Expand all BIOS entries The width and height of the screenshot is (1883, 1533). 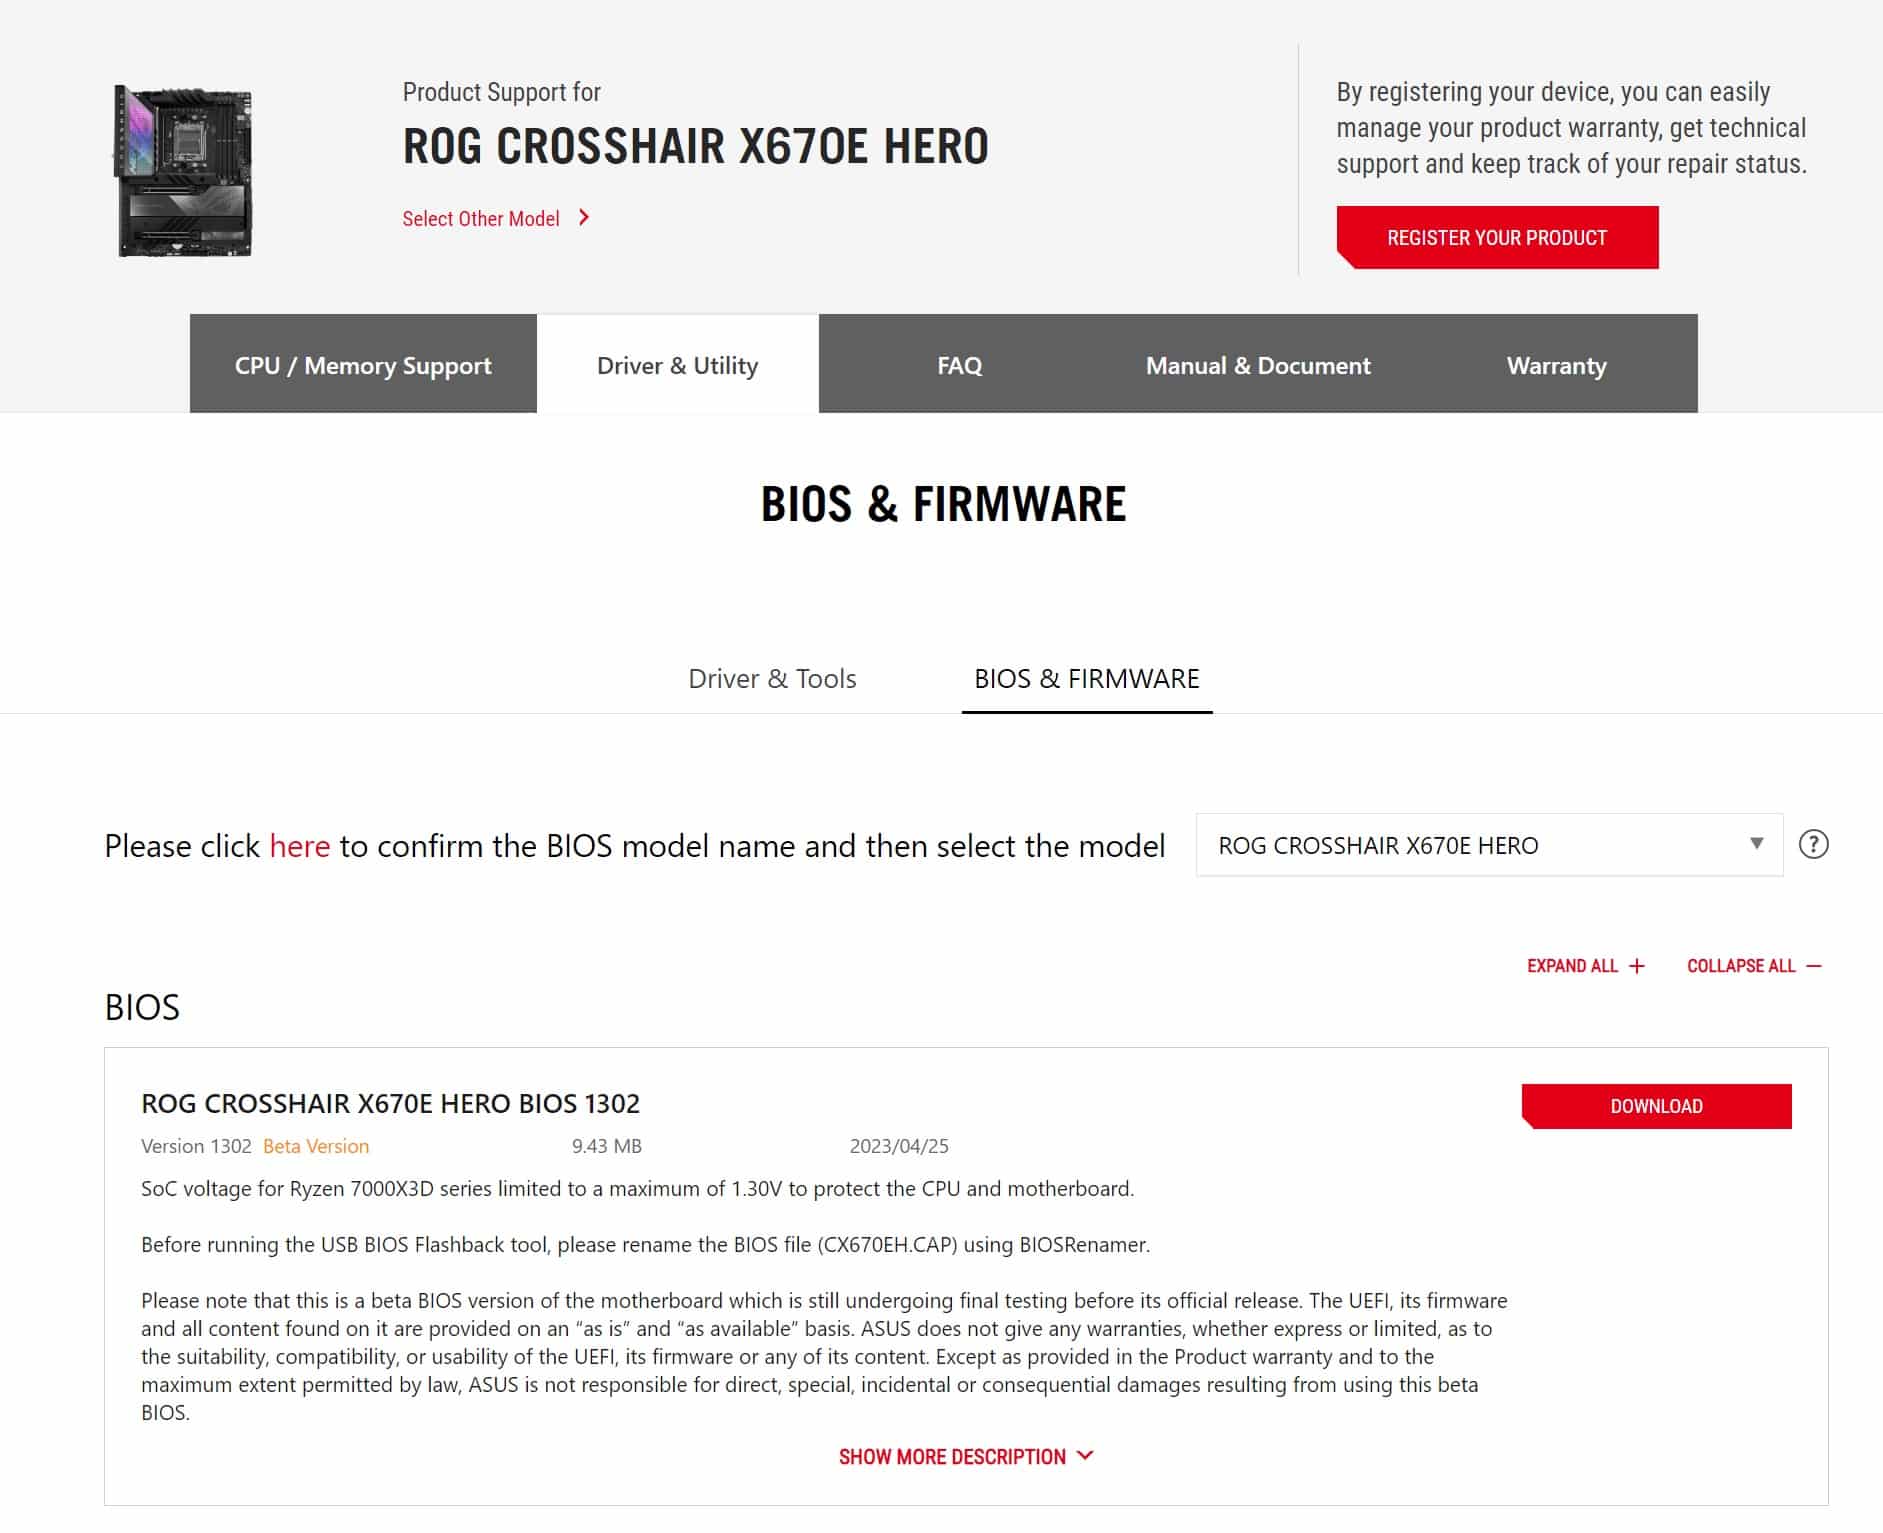coord(1573,966)
